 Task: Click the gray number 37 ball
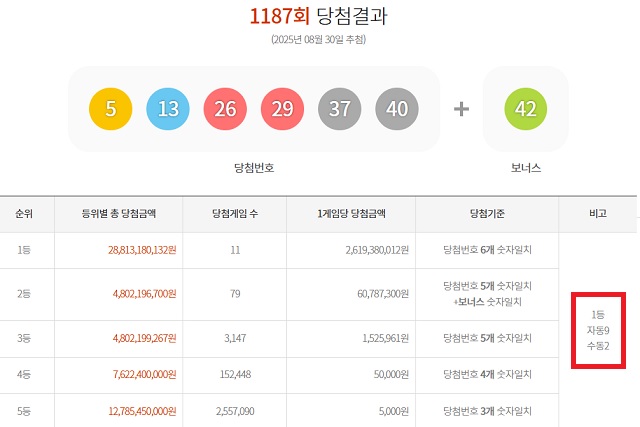339,109
